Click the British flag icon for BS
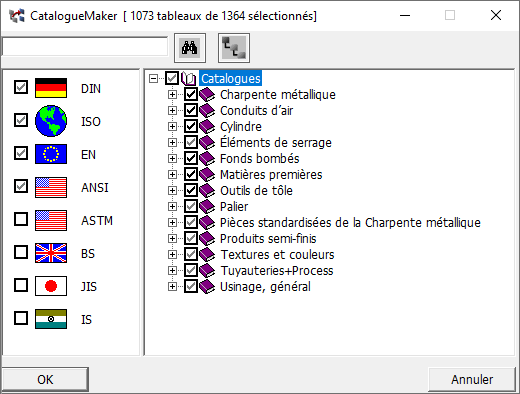 coord(51,253)
